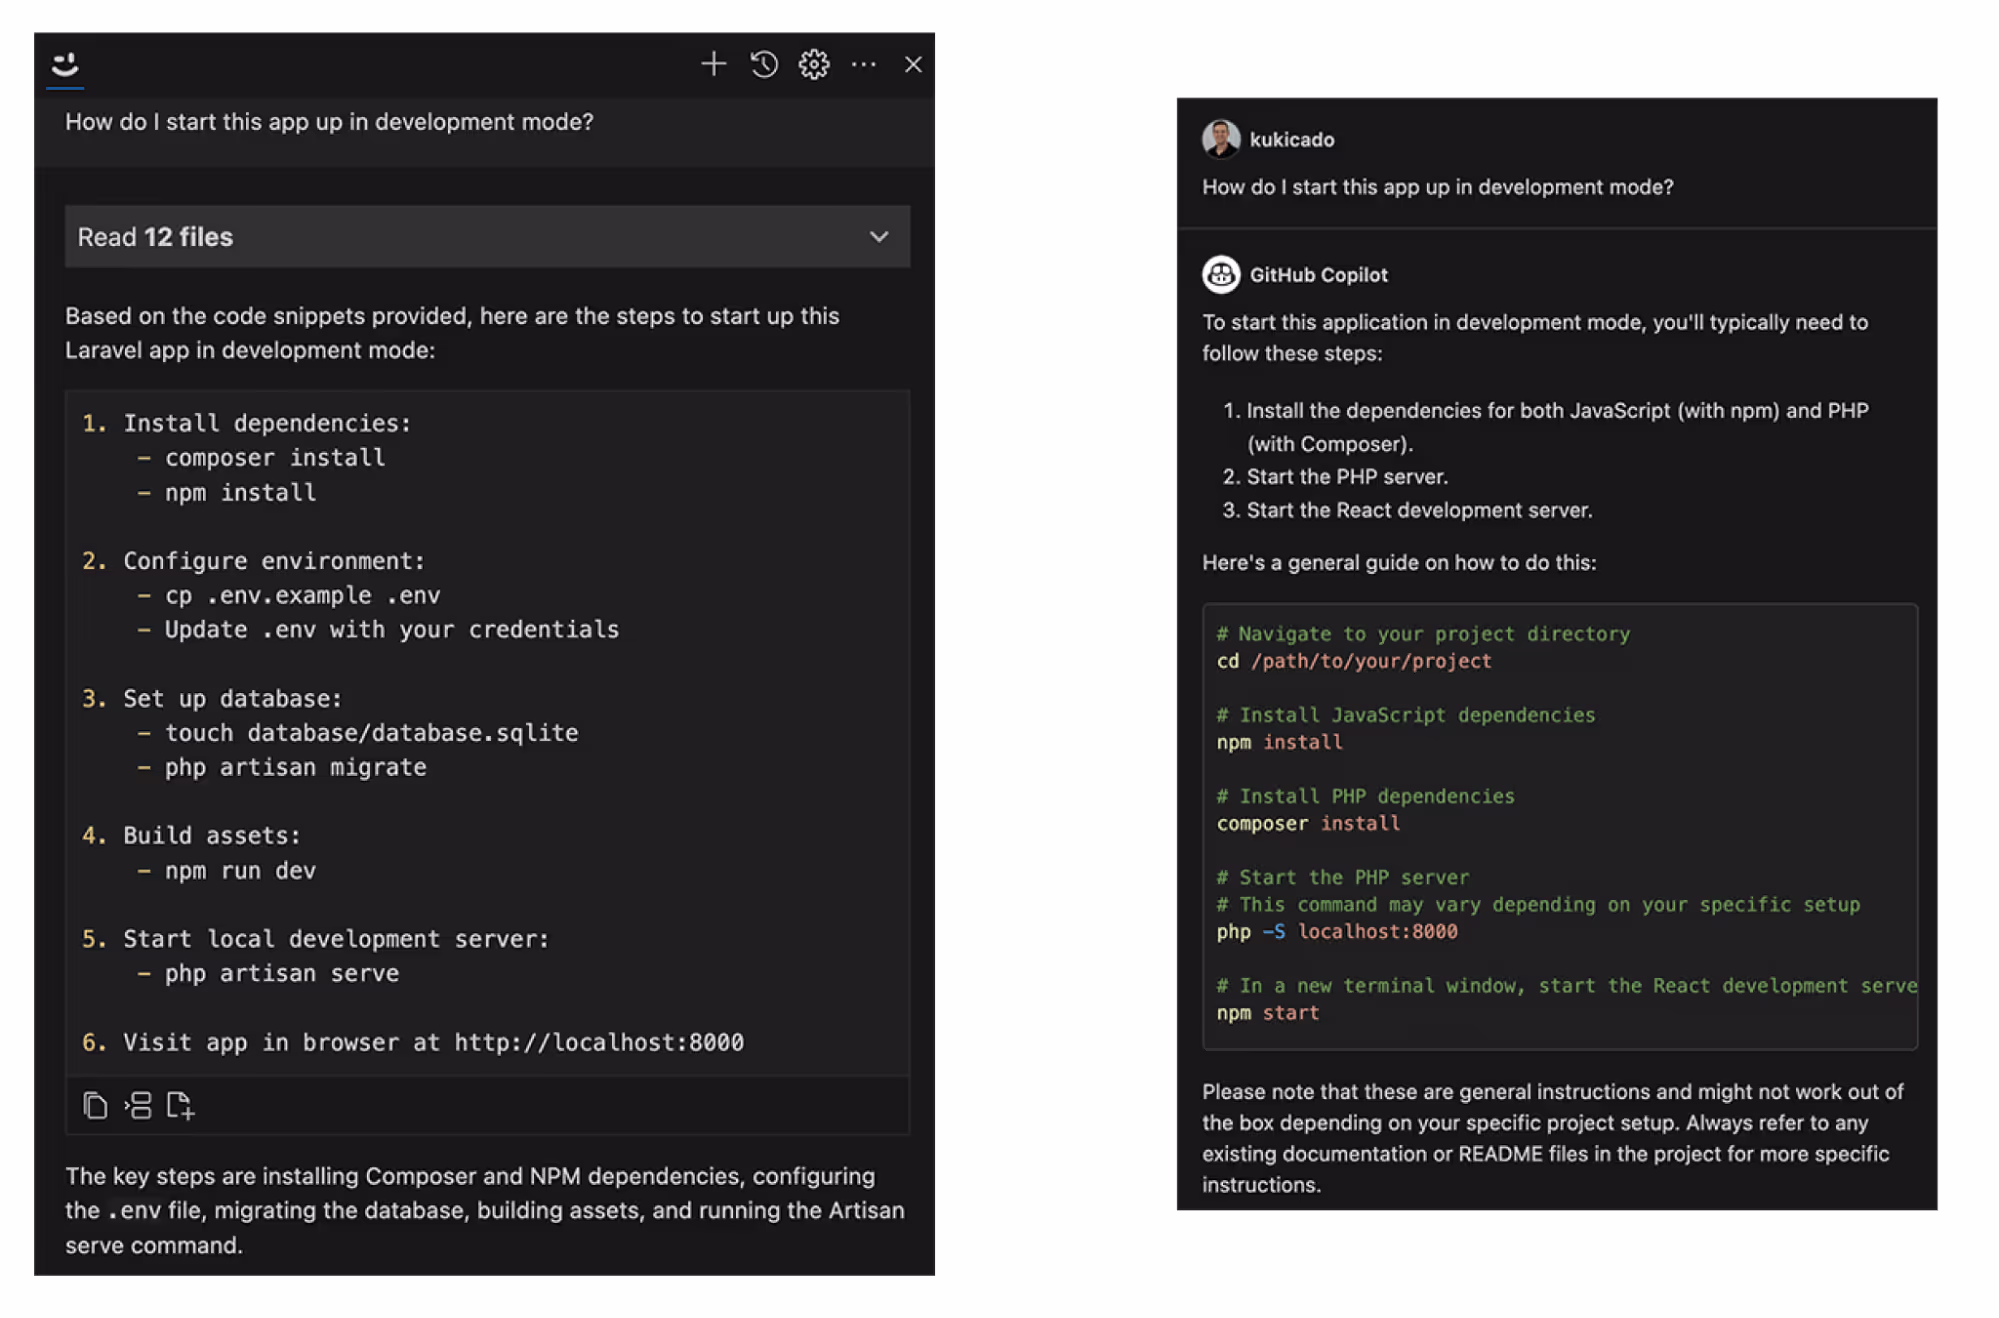Open more actions ellipsis menu
This screenshot has height=1318, width=1999.
864,65
